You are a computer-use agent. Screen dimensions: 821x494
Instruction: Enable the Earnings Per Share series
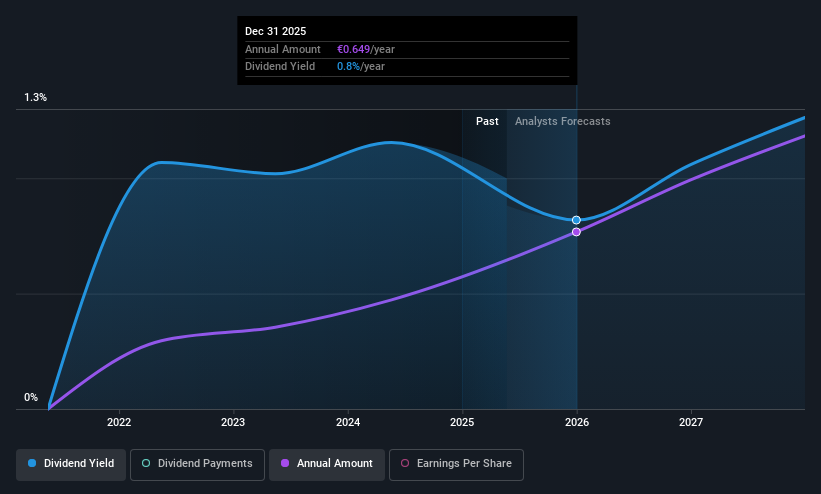tap(456, 465)
